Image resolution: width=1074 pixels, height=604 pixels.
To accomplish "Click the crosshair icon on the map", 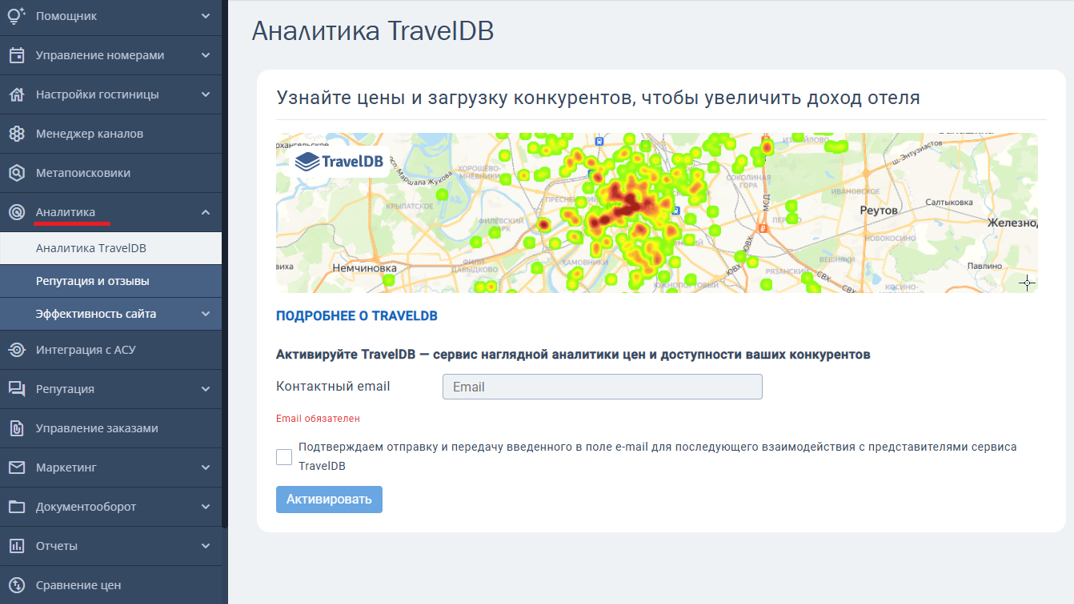I will click(1027, 282).
